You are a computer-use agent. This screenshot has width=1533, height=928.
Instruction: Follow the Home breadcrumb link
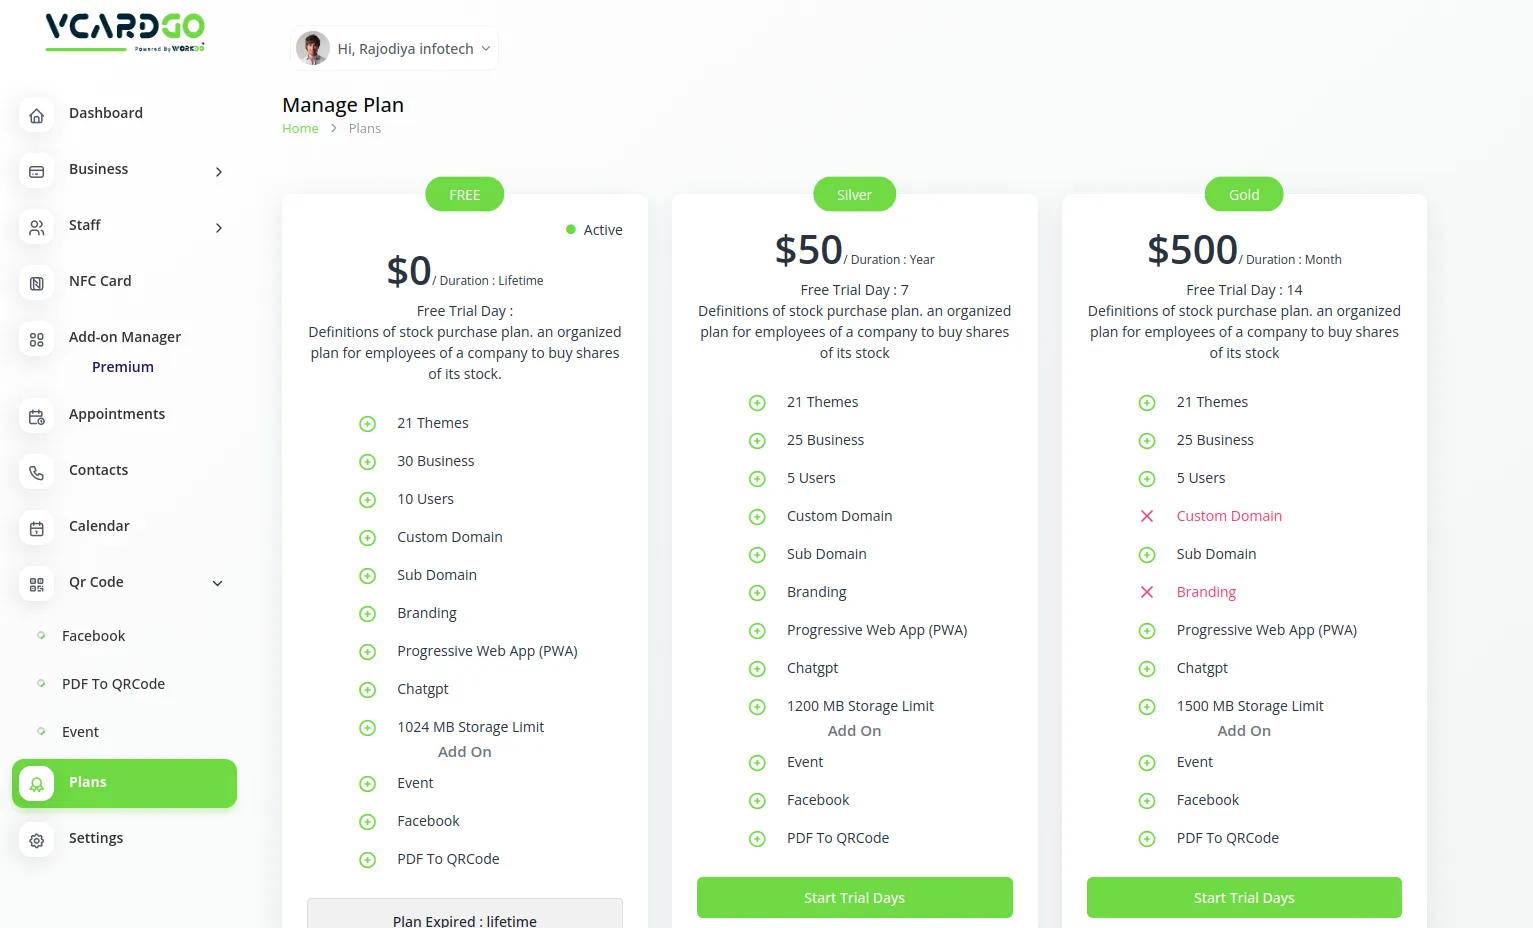click(x=300, y=129)
